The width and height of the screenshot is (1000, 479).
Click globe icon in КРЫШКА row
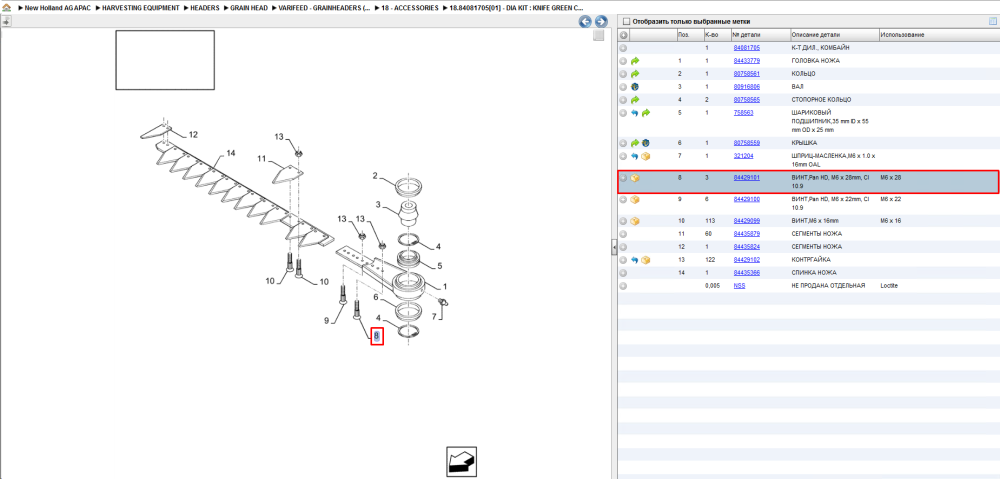pyautogui.click(x=645, y=143)
